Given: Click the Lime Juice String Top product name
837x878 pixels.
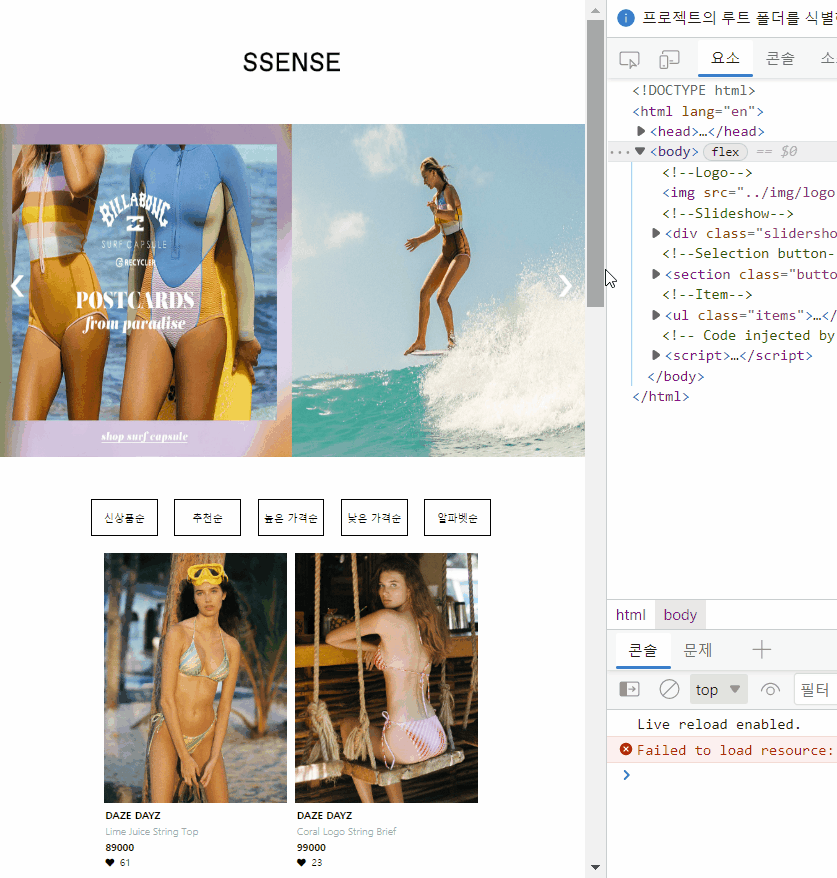Looking at the screenshot, I should tap(152, 832).
